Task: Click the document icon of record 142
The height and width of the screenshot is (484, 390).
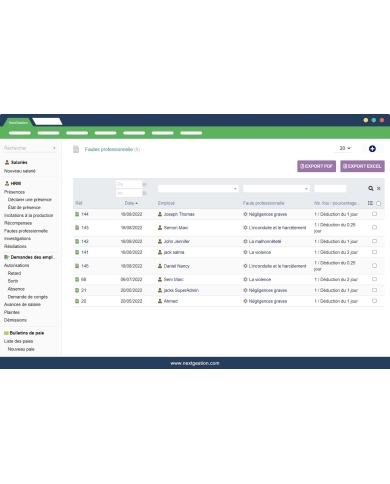Action: pos(77,241)
